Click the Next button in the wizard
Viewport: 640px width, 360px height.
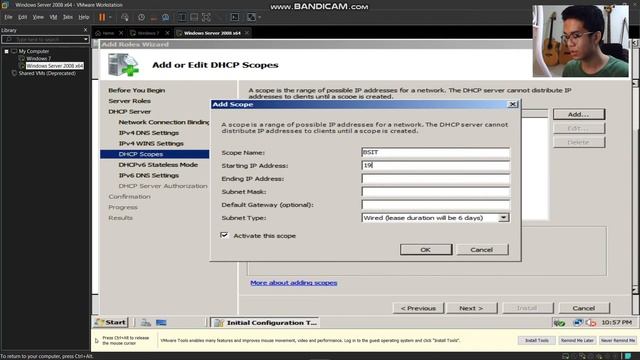pyautogui.click(x=471, y=308)
